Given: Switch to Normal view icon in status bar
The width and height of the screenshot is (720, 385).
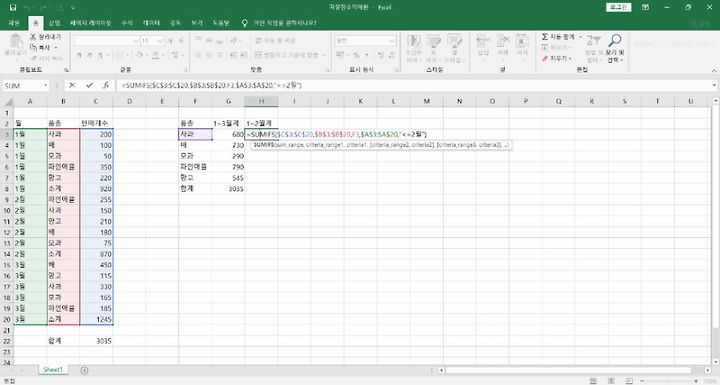Looking at the screenshot, I should click(x=593, y=381).
